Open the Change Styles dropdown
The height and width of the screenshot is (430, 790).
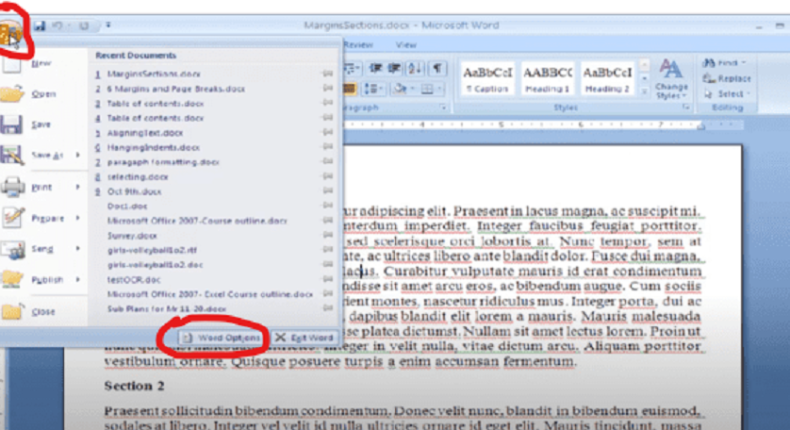point(671,80)
